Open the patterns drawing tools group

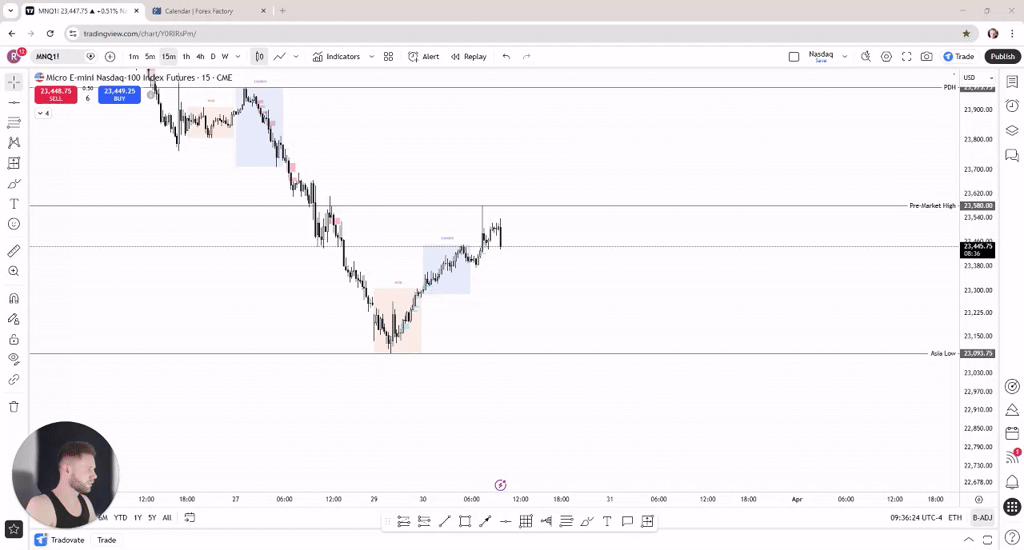point(14,143)
